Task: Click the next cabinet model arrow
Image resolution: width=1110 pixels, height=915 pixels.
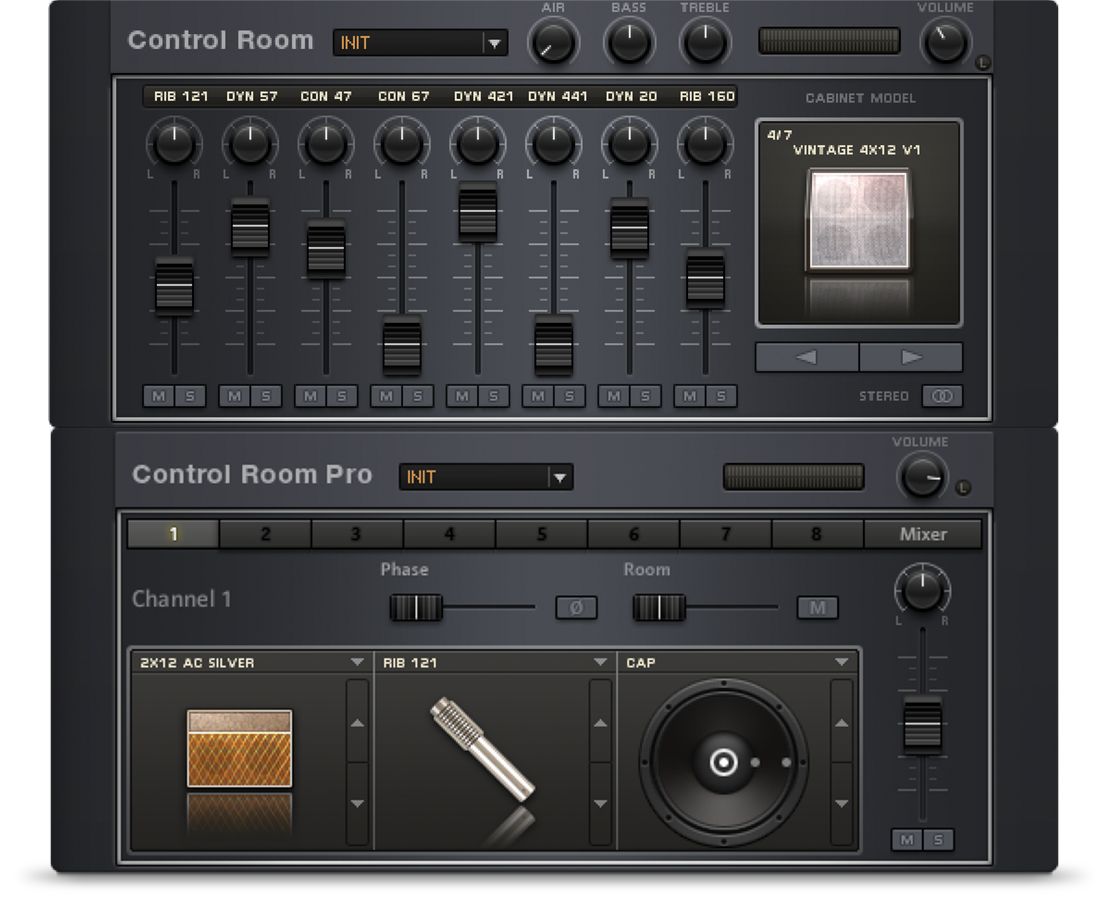Action: tap(911, 357)
